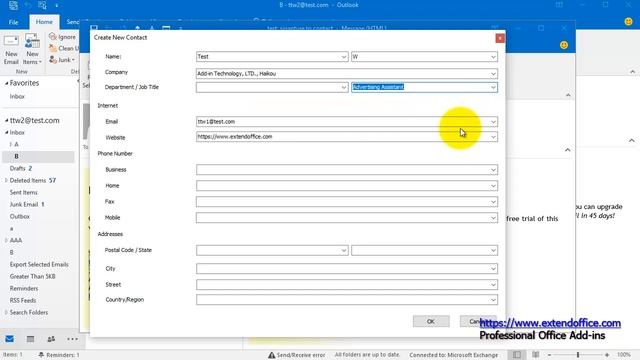
Task: Switch to reading view icon in status bar
Action: (536, 355)
